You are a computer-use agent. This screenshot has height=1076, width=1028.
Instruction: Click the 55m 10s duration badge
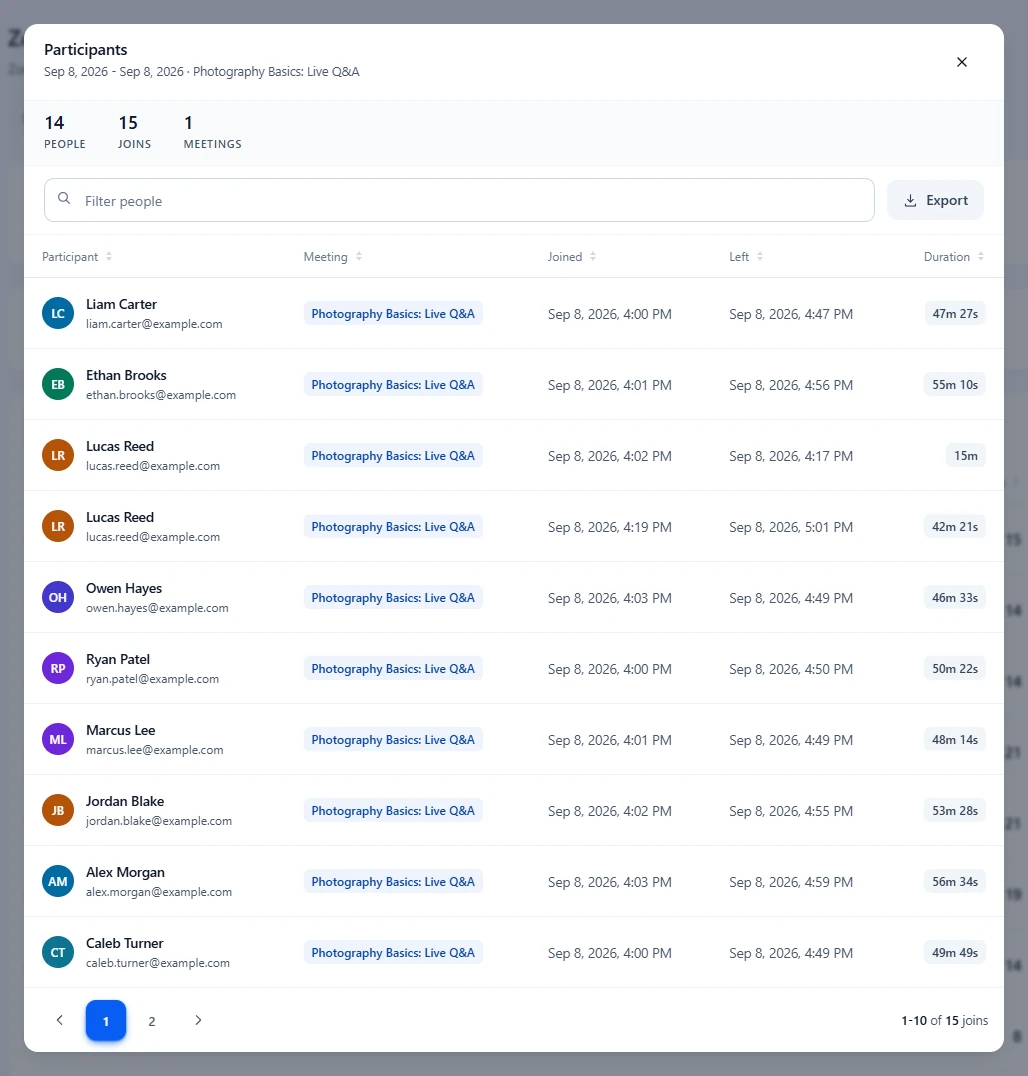click(x=955, y=385)
